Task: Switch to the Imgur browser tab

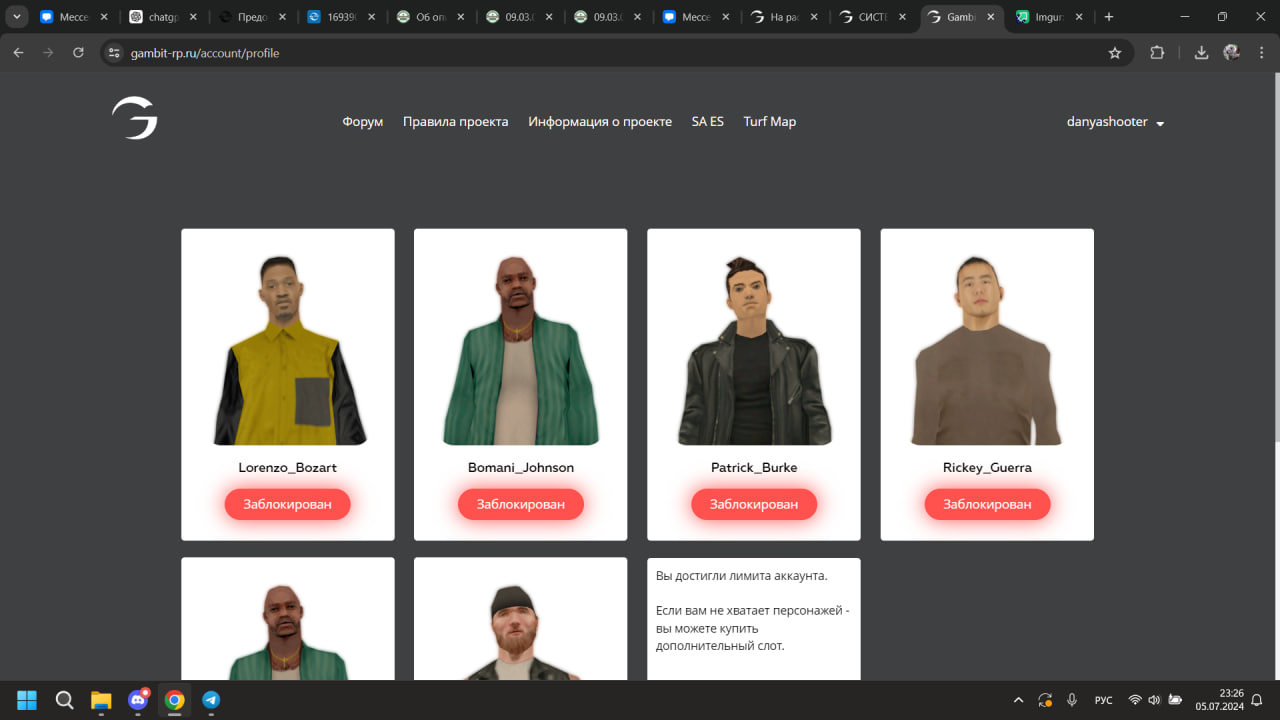Action: pos(1044,17)
